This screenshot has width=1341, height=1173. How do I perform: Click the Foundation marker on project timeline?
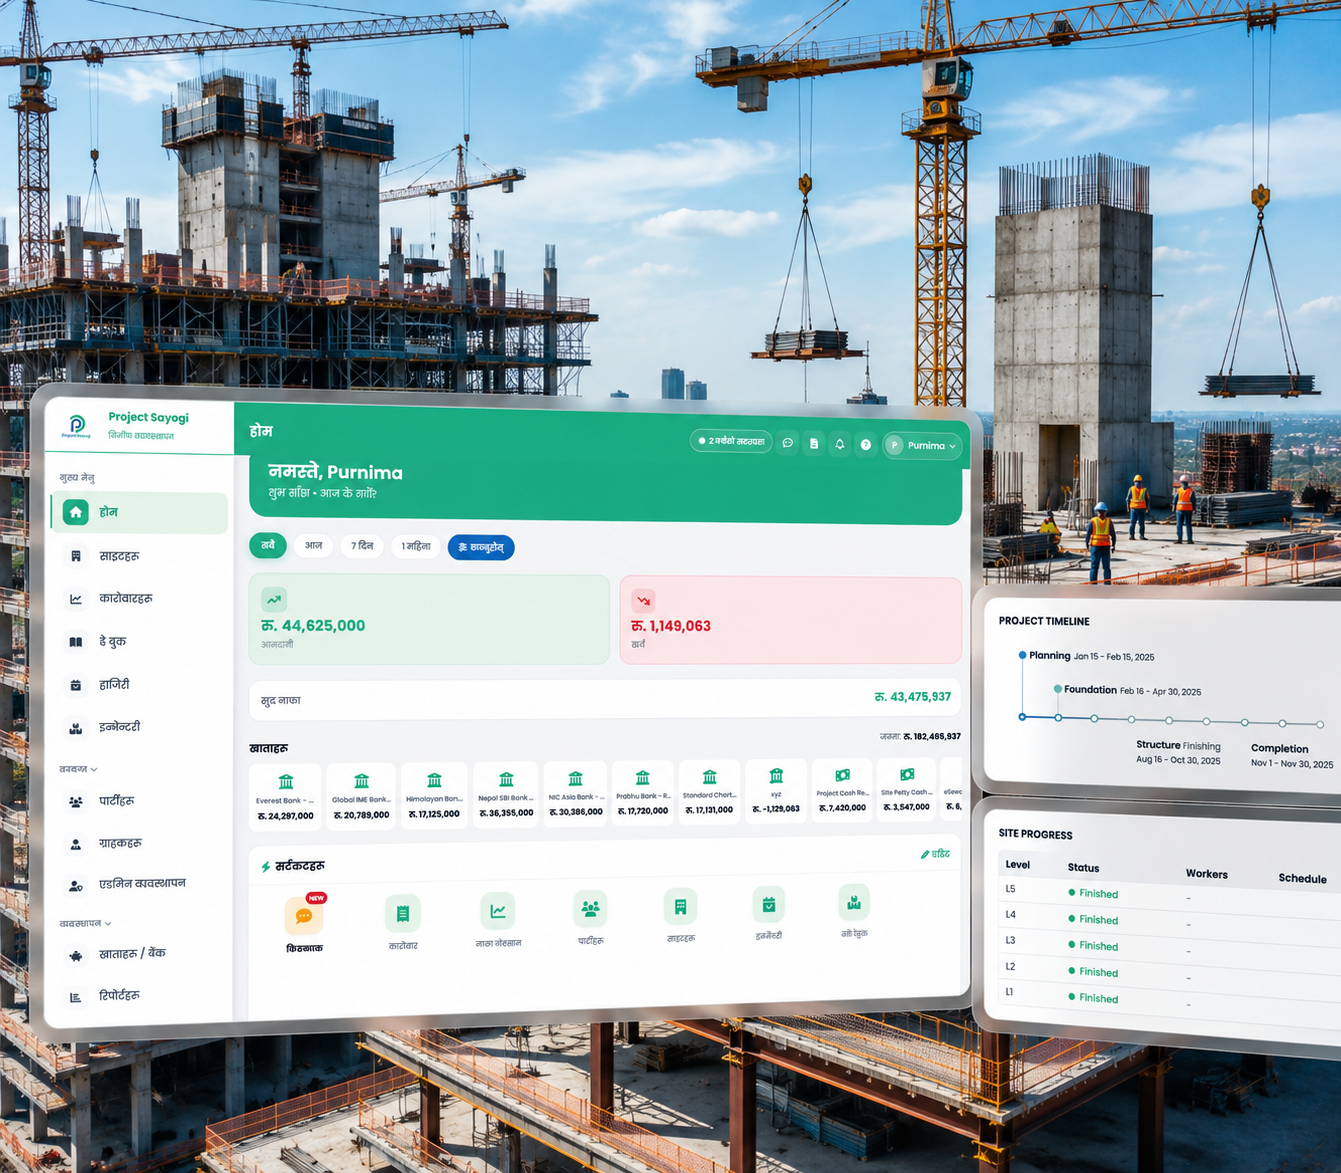pos(1058,689)
